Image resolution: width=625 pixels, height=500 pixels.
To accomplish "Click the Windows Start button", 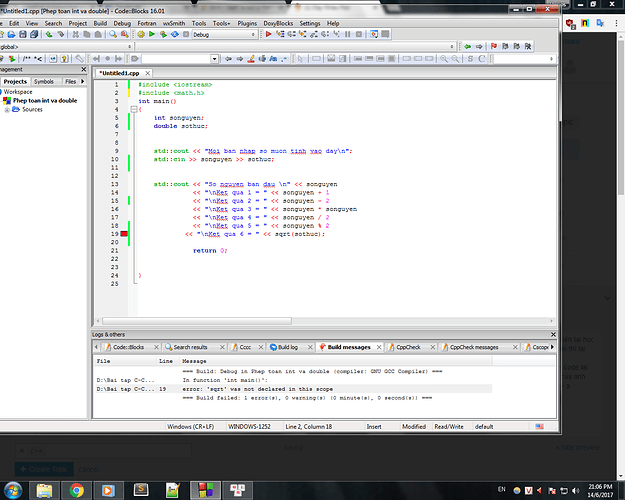I will [13, 489].
